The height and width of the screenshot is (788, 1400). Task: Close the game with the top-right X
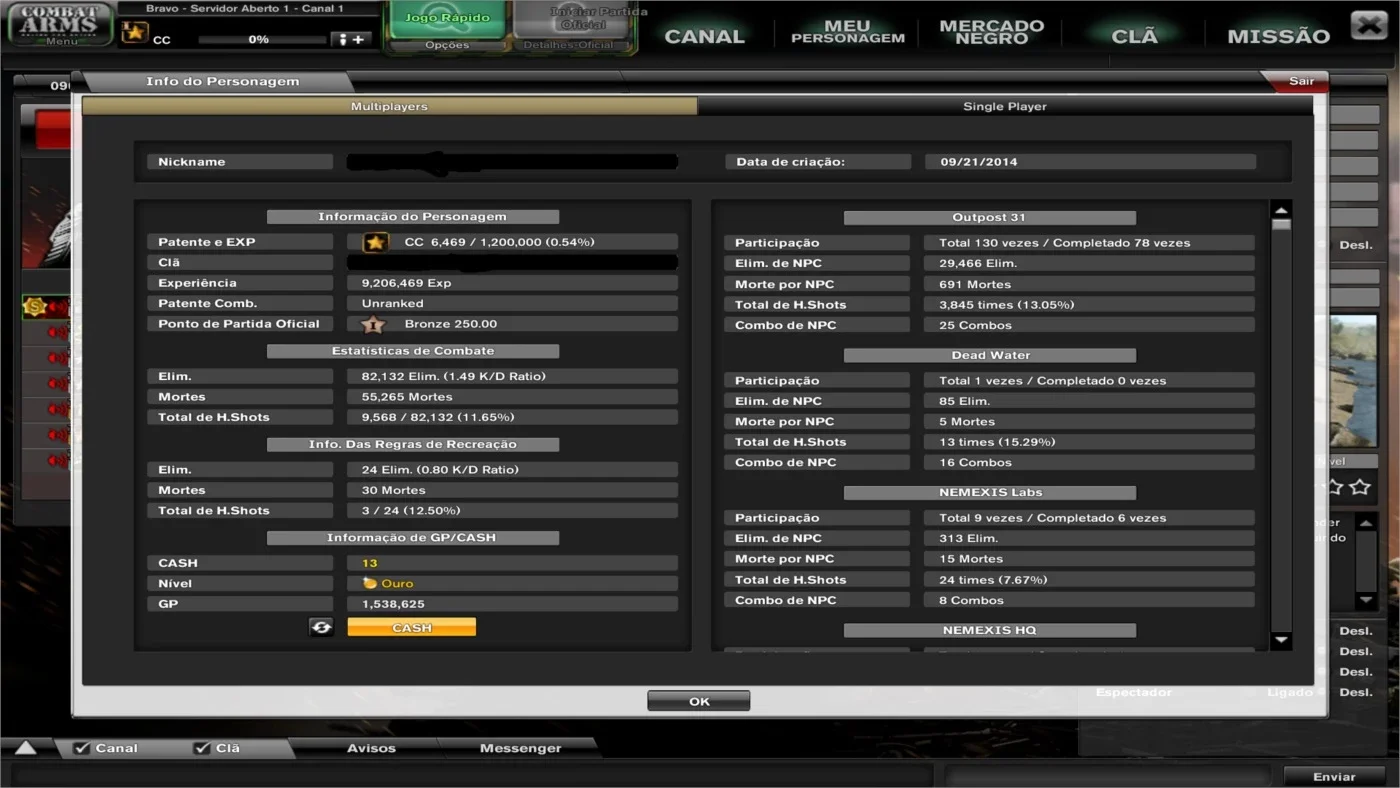[x=1368, y=25]
